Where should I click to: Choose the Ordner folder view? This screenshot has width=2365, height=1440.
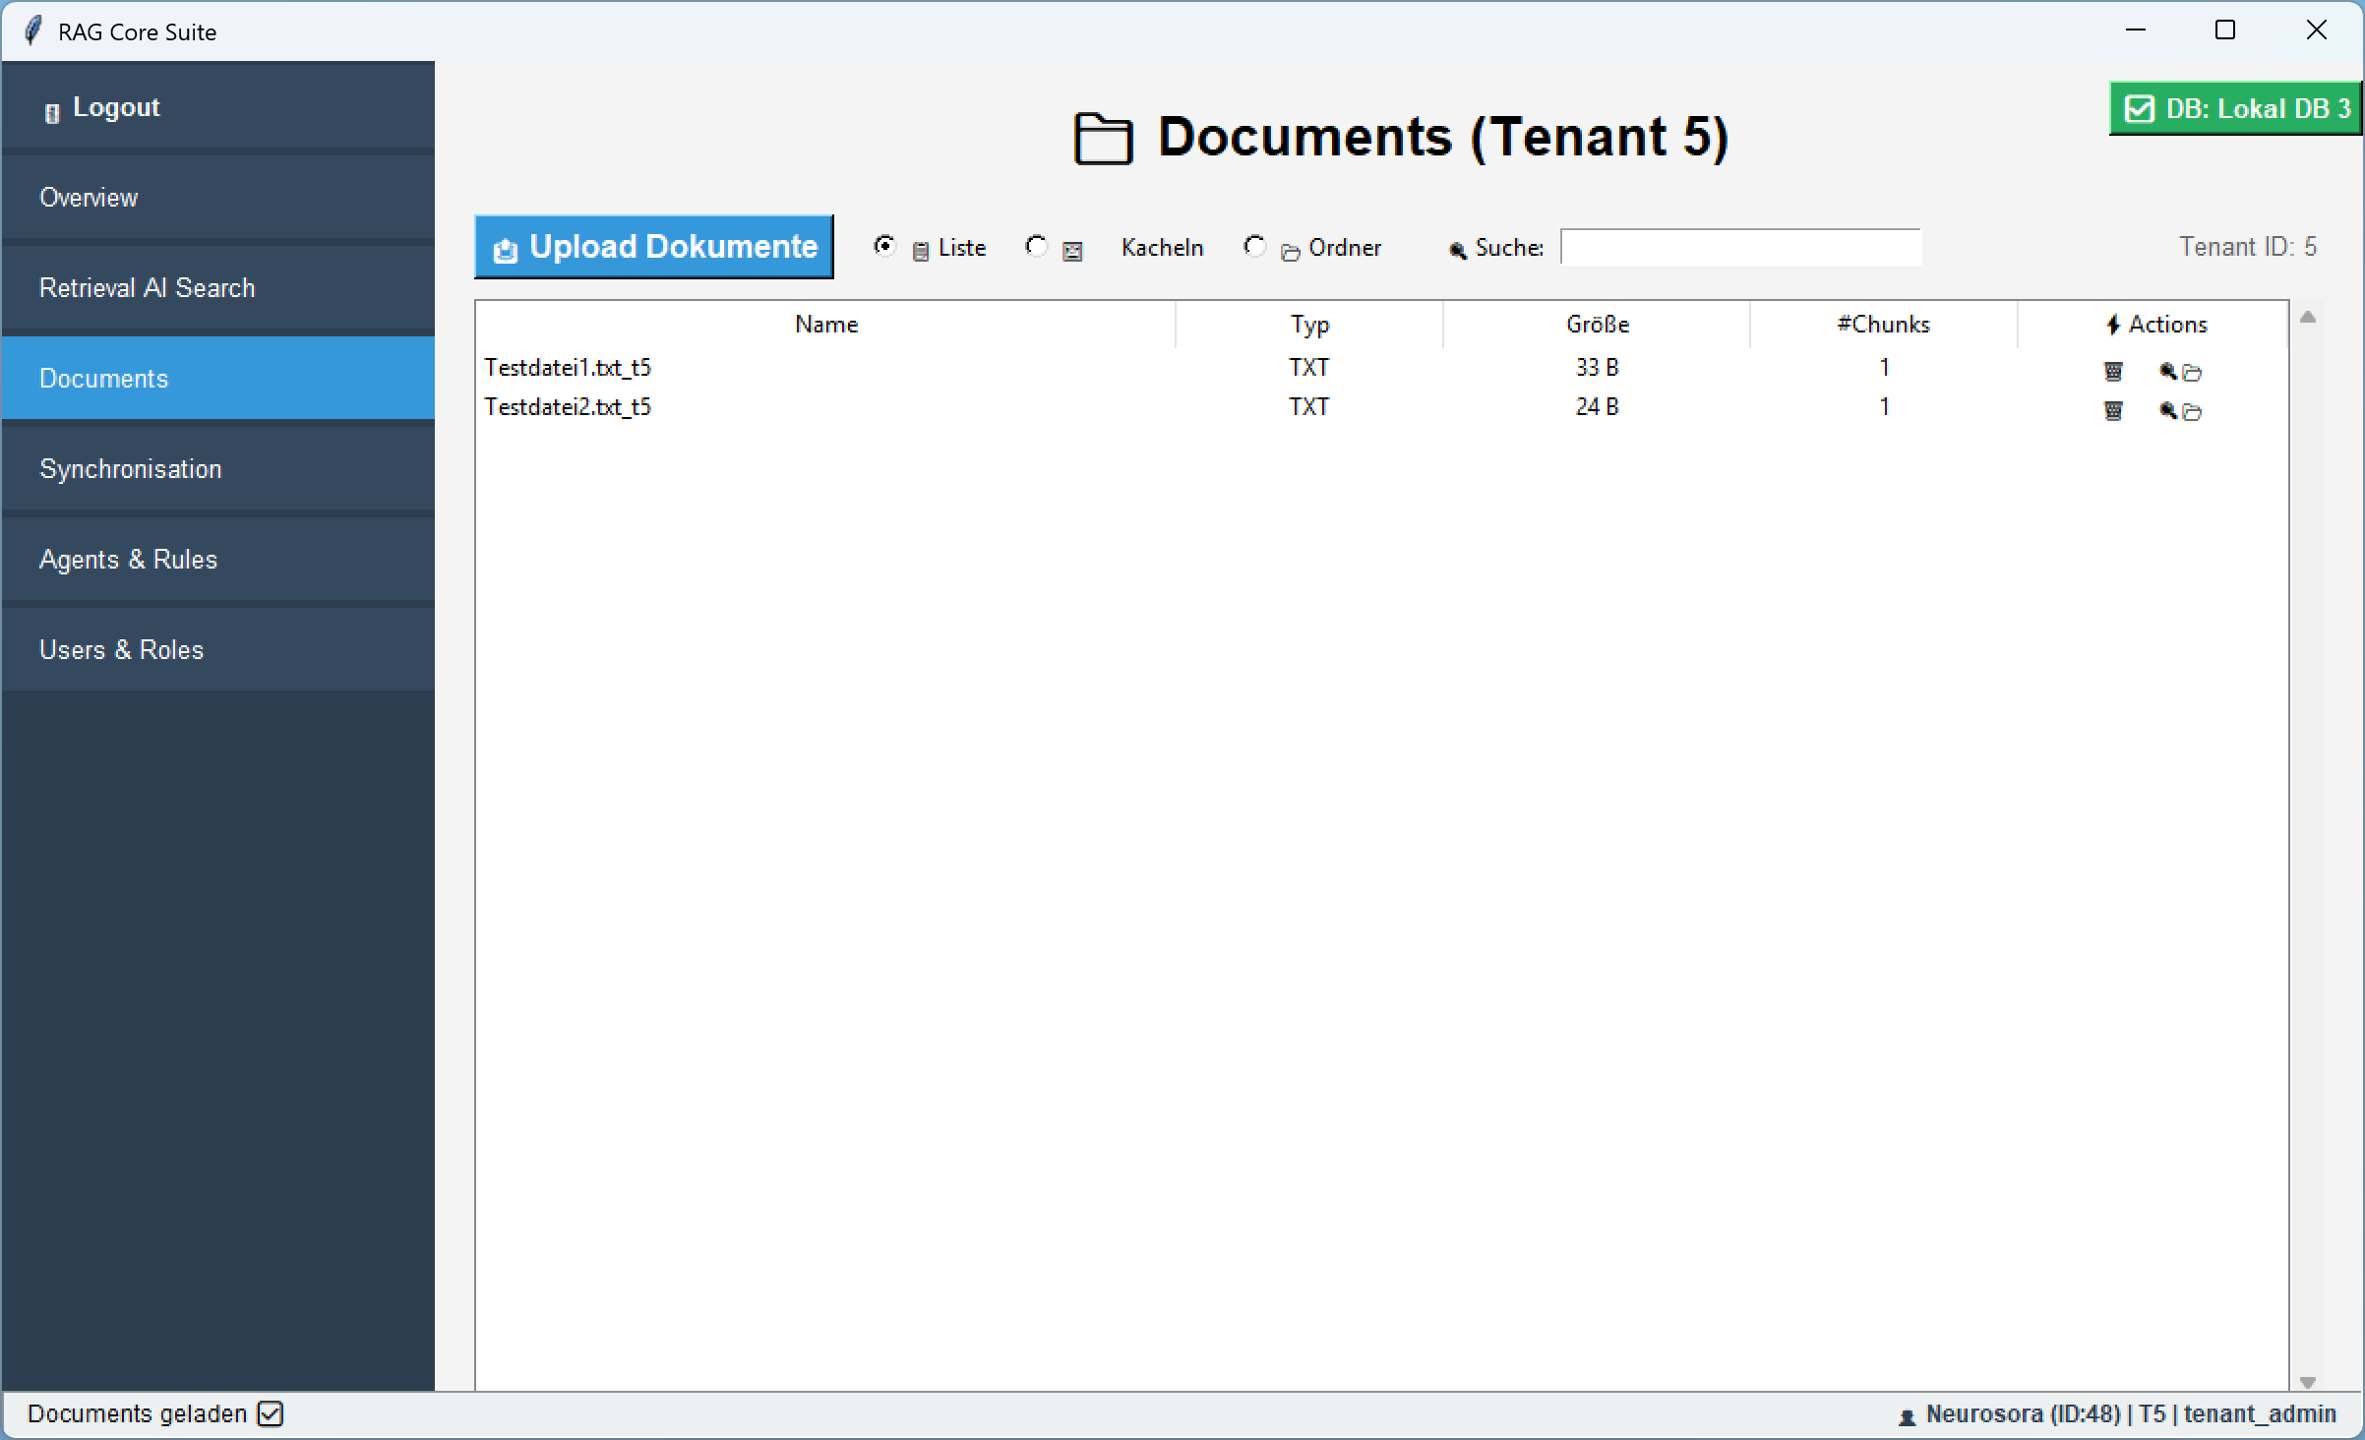pos(1254,246)
